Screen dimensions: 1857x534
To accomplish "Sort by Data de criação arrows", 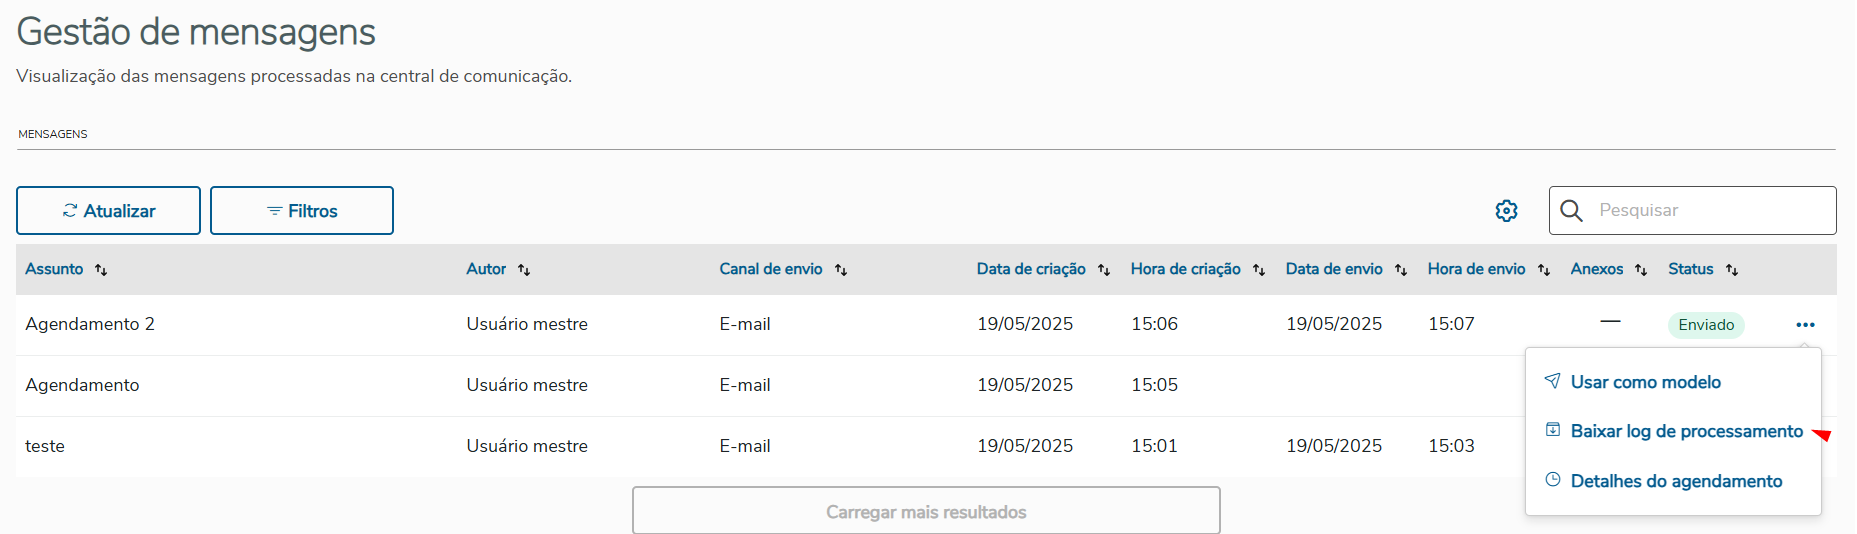I will tap(1104, 270).
